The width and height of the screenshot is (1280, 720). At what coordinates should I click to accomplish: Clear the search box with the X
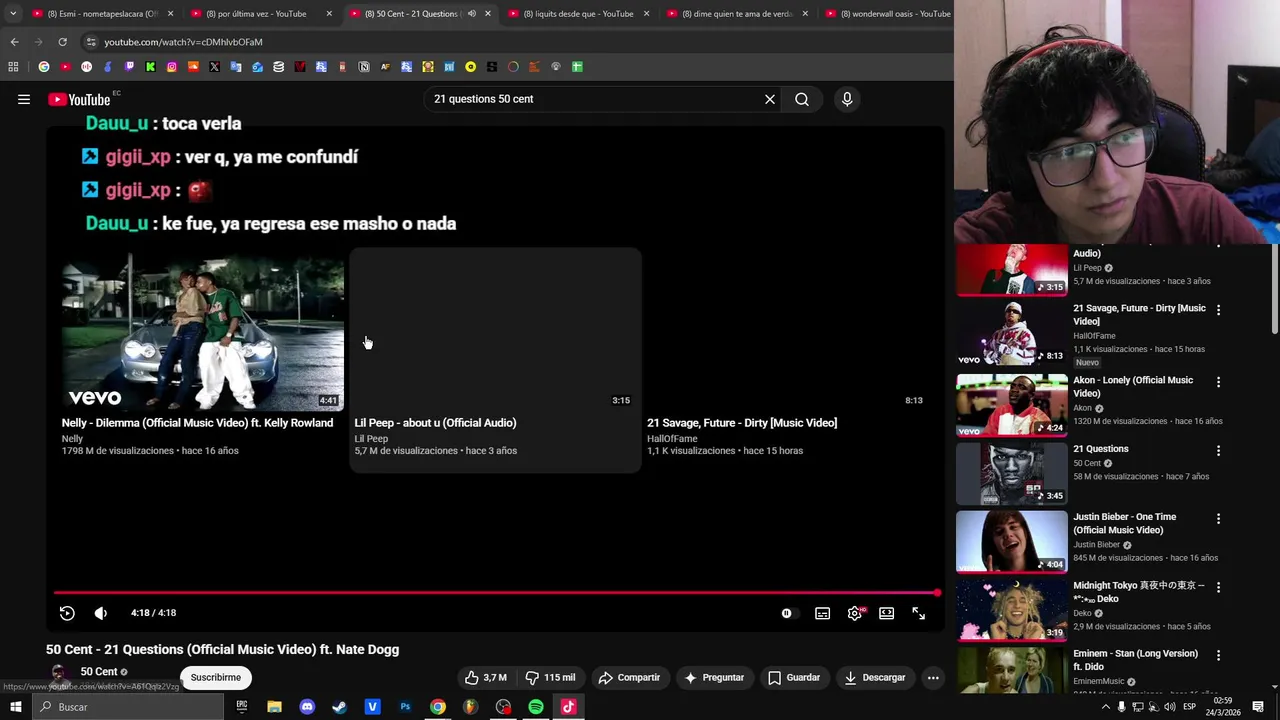pyautogui.click(x=770, y=99)
